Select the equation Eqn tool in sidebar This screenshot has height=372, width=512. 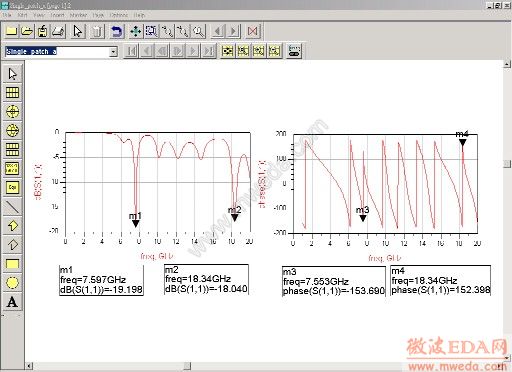(12, 187)
